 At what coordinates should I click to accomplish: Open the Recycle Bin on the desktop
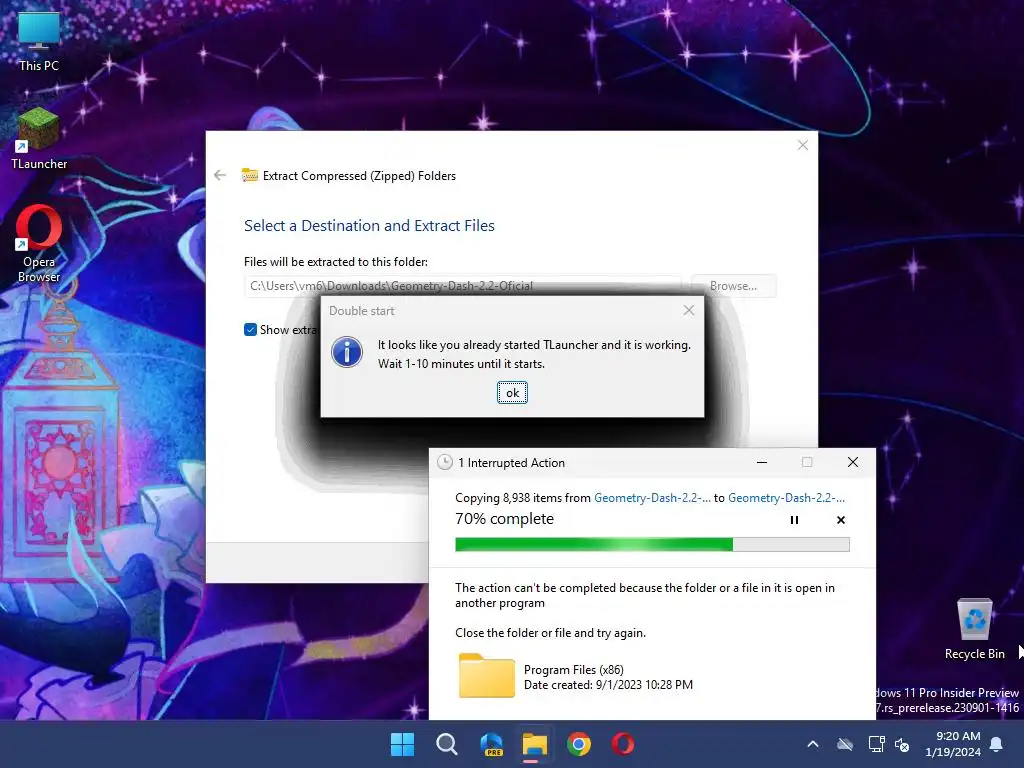tap(974, 628)
